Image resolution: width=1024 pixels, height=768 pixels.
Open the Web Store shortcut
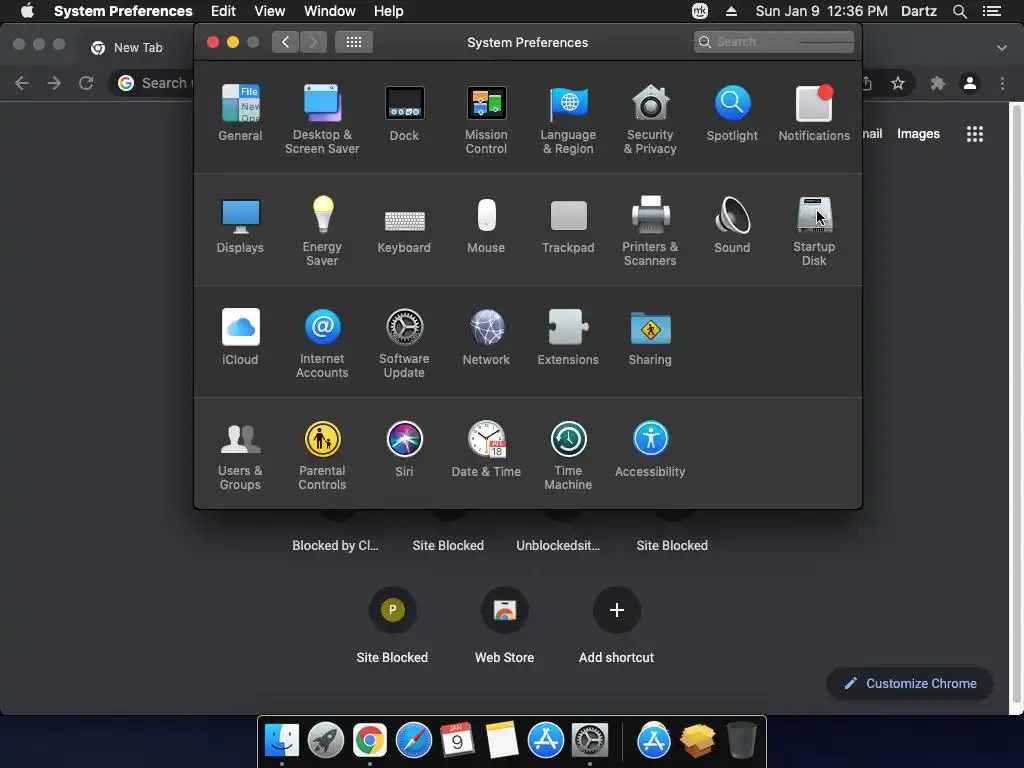[x=505, y=626]
